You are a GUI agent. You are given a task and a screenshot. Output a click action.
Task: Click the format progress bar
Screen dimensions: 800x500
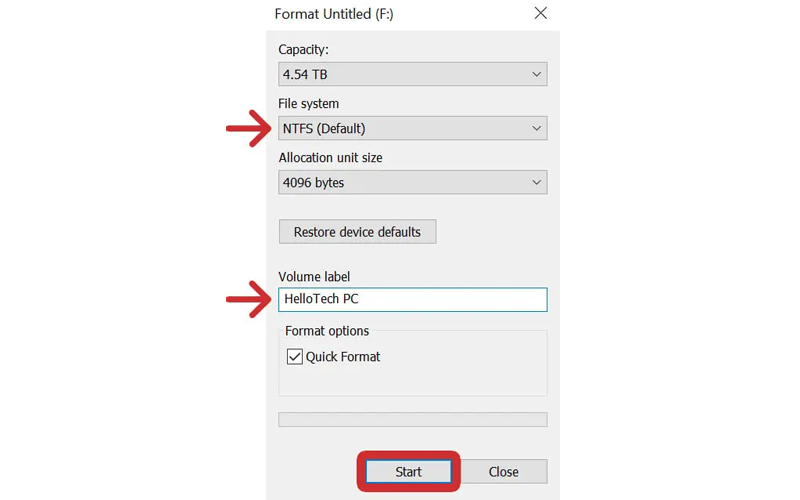(412, 420)
